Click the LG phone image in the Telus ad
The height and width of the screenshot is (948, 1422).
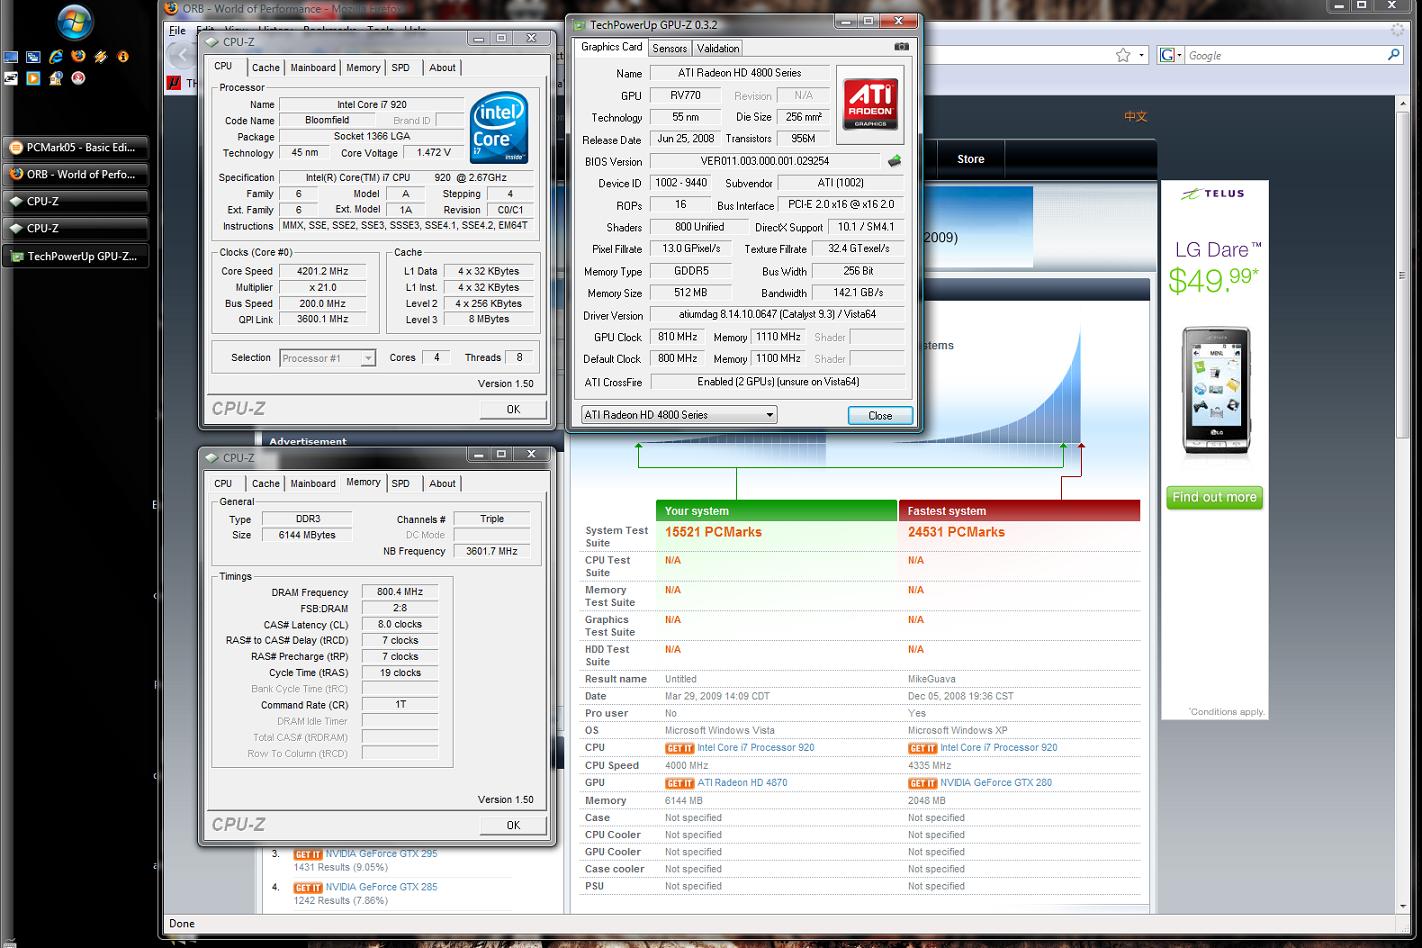click(x=1215, y=391)
